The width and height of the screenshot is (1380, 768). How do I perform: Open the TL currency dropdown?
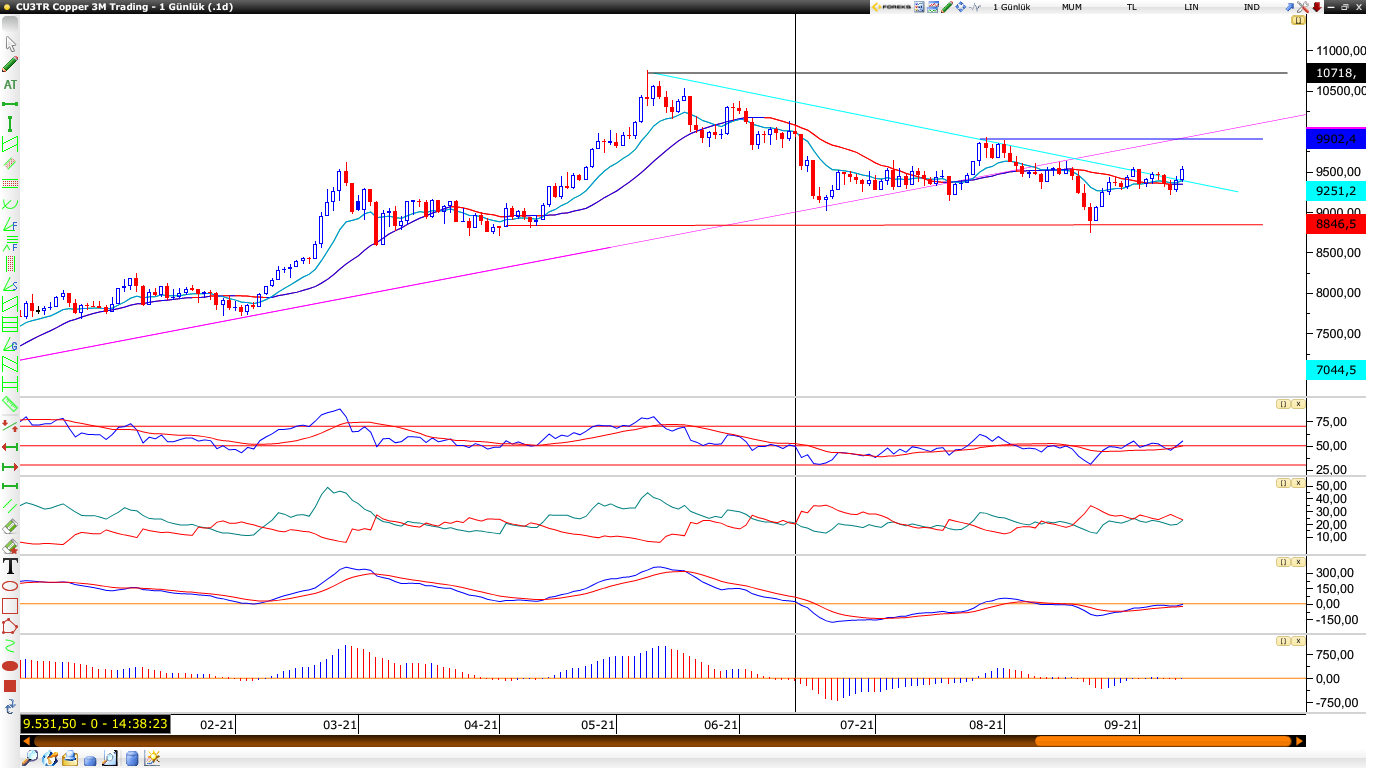(x=1132, y=7)
